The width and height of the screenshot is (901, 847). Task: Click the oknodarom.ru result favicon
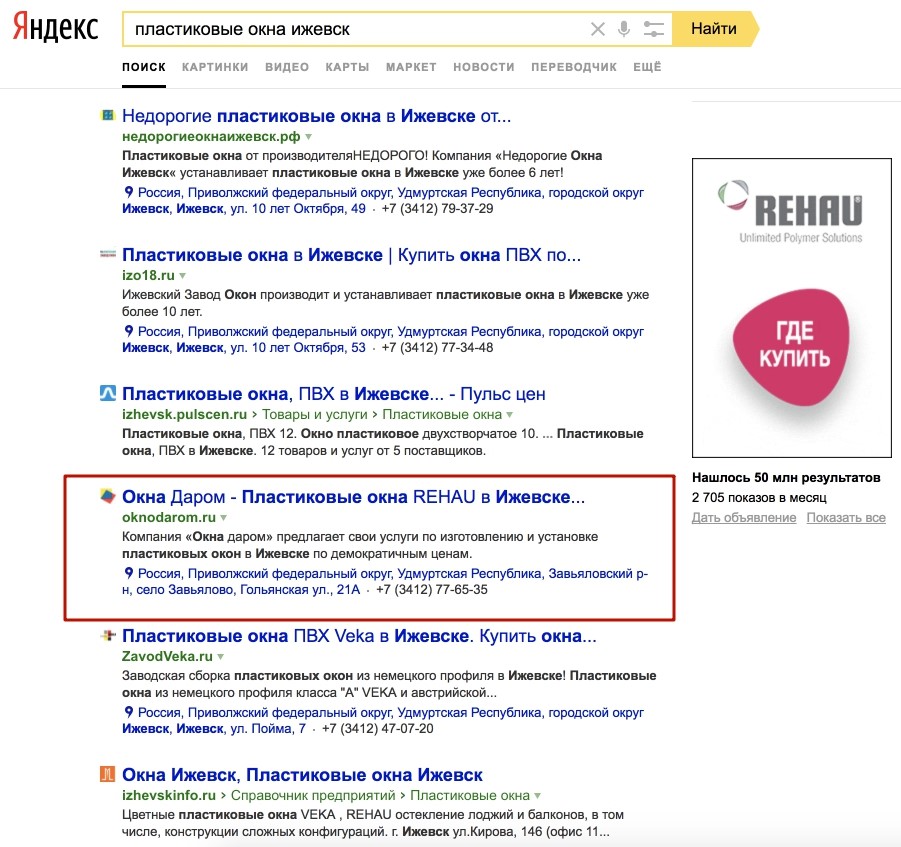(107, 496)
